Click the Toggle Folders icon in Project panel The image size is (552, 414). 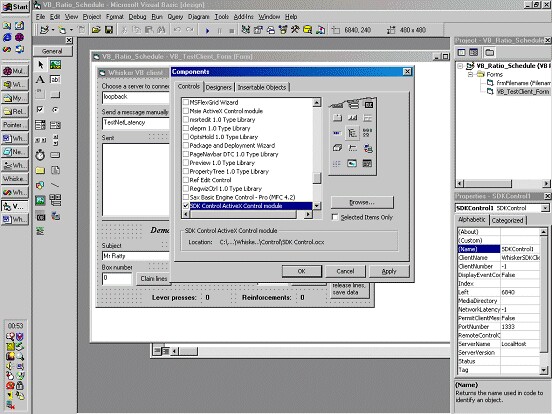click(489, 52)
